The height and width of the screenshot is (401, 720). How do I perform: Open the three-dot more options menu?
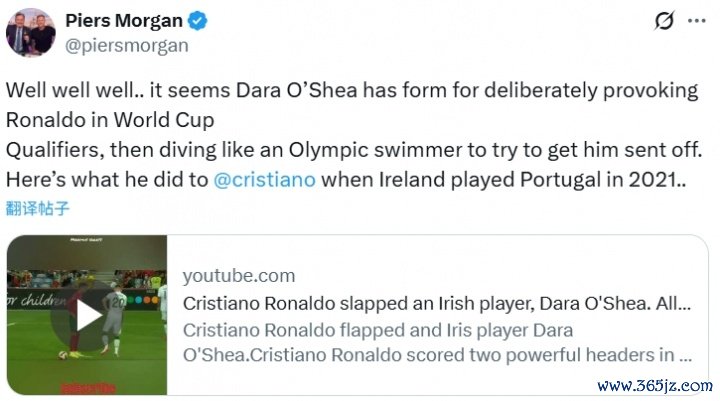point(698,22)
